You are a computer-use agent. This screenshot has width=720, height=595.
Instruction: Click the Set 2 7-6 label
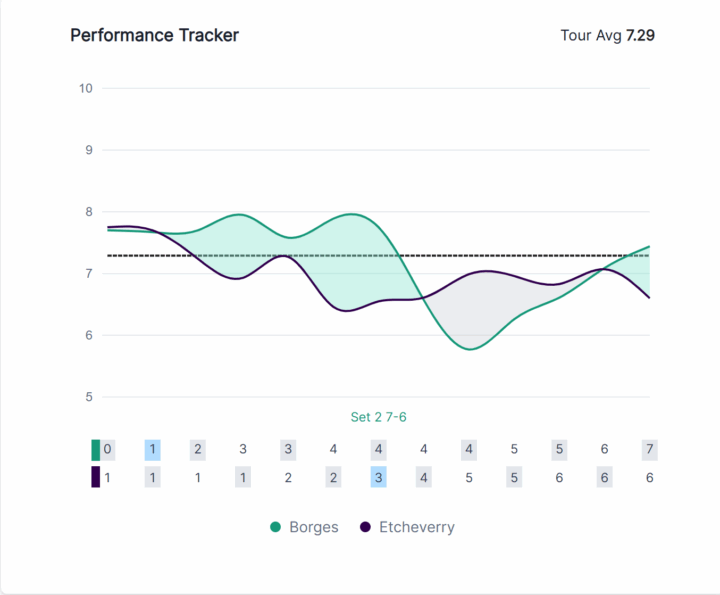[378, 417]
